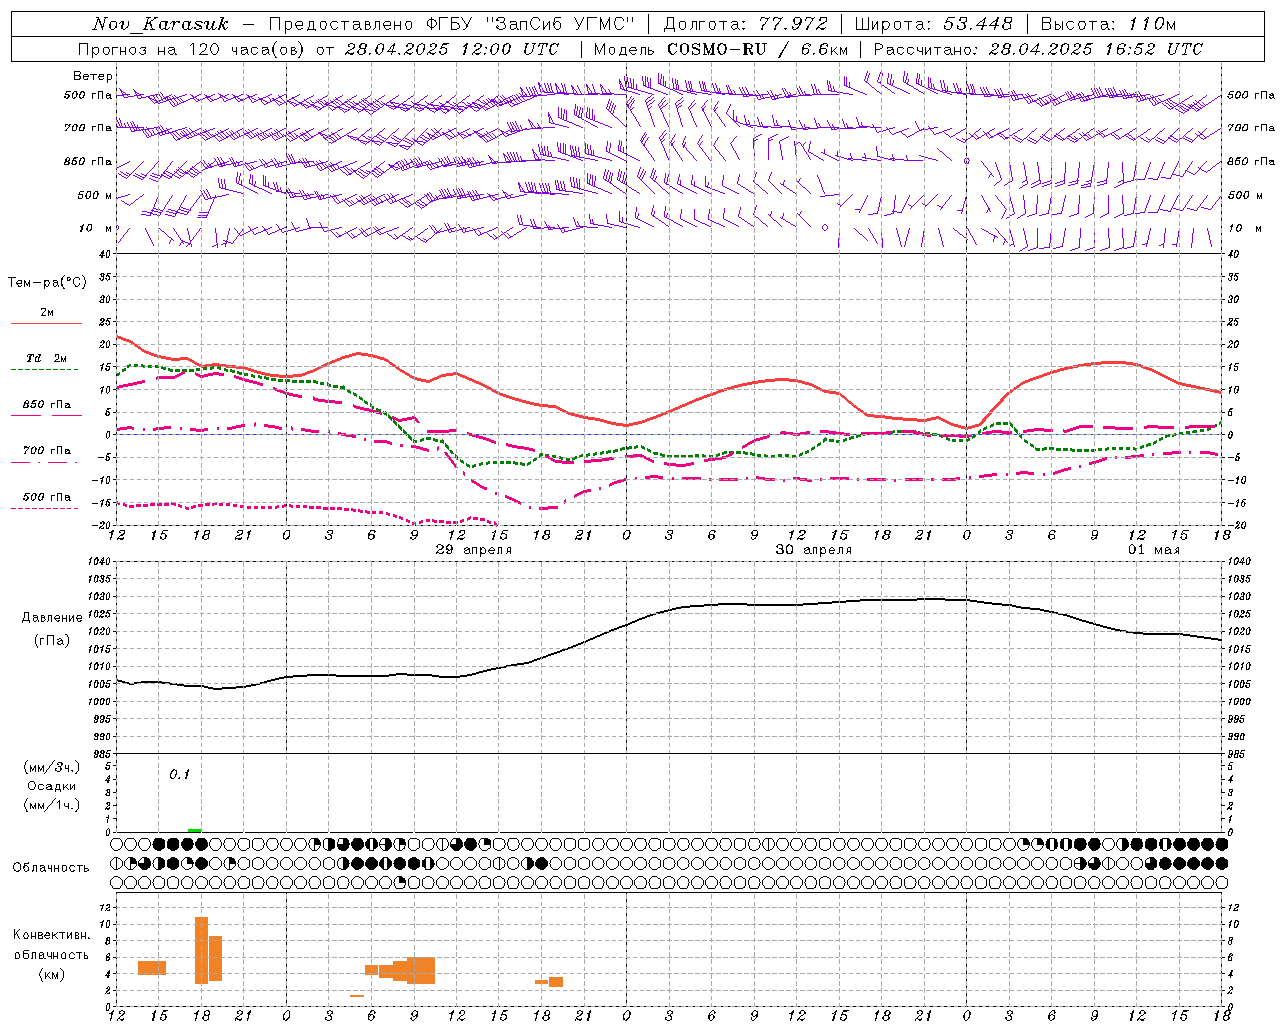
Task: Click the 'Ветер' wind panel label
Action: (93, 76)
